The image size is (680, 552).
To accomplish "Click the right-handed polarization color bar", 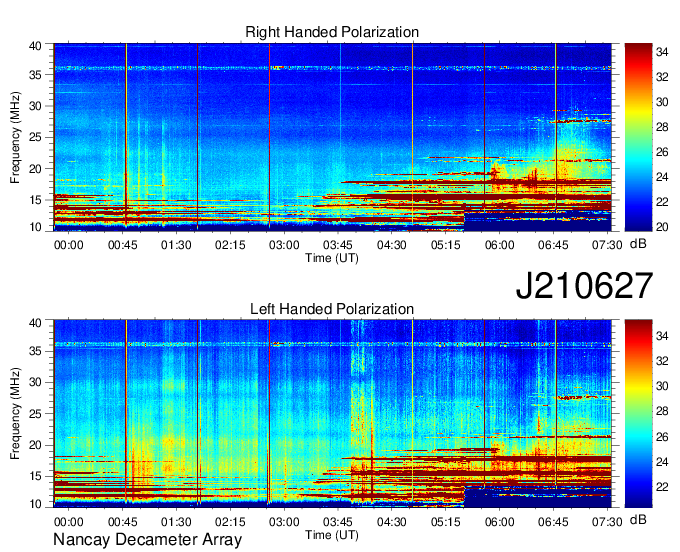I will (638, 137).
